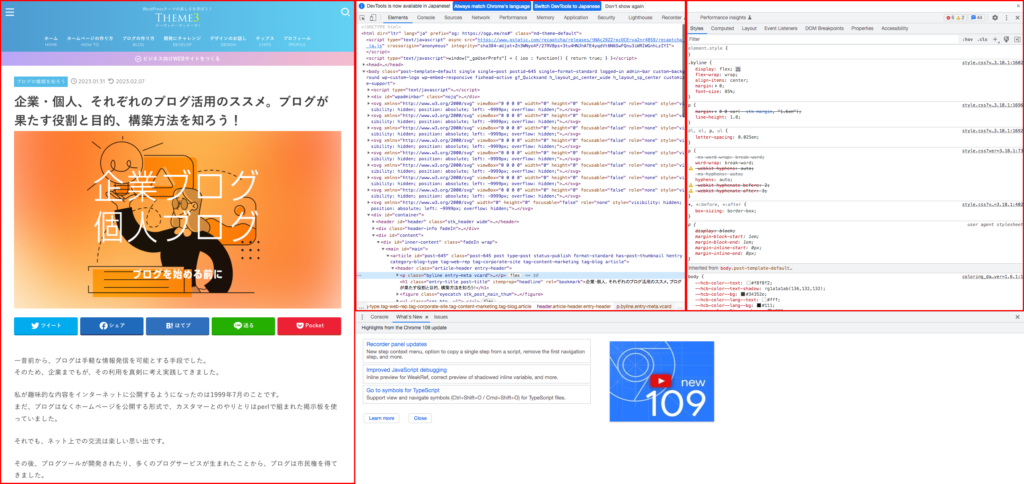Viewport: 1024px width, 484px height.
Task: Close the DevTools language notification bar
Action: pyautogui.click(x=1017, y=6)
